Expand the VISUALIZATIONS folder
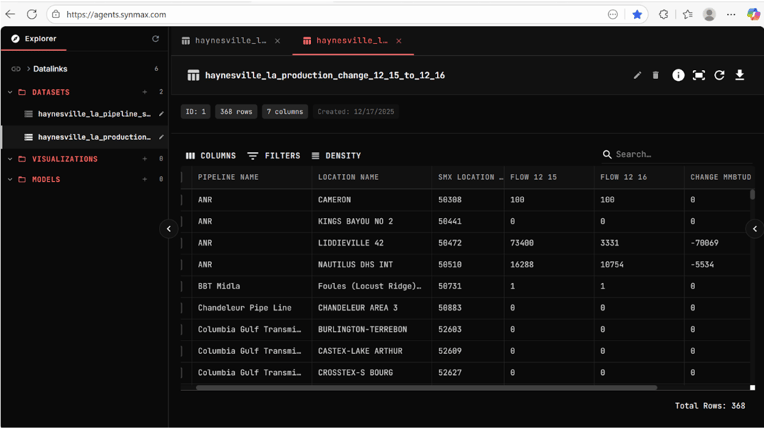Image resolution: width=764 pixels, height=429 pixels. click(x=10, y=158)
